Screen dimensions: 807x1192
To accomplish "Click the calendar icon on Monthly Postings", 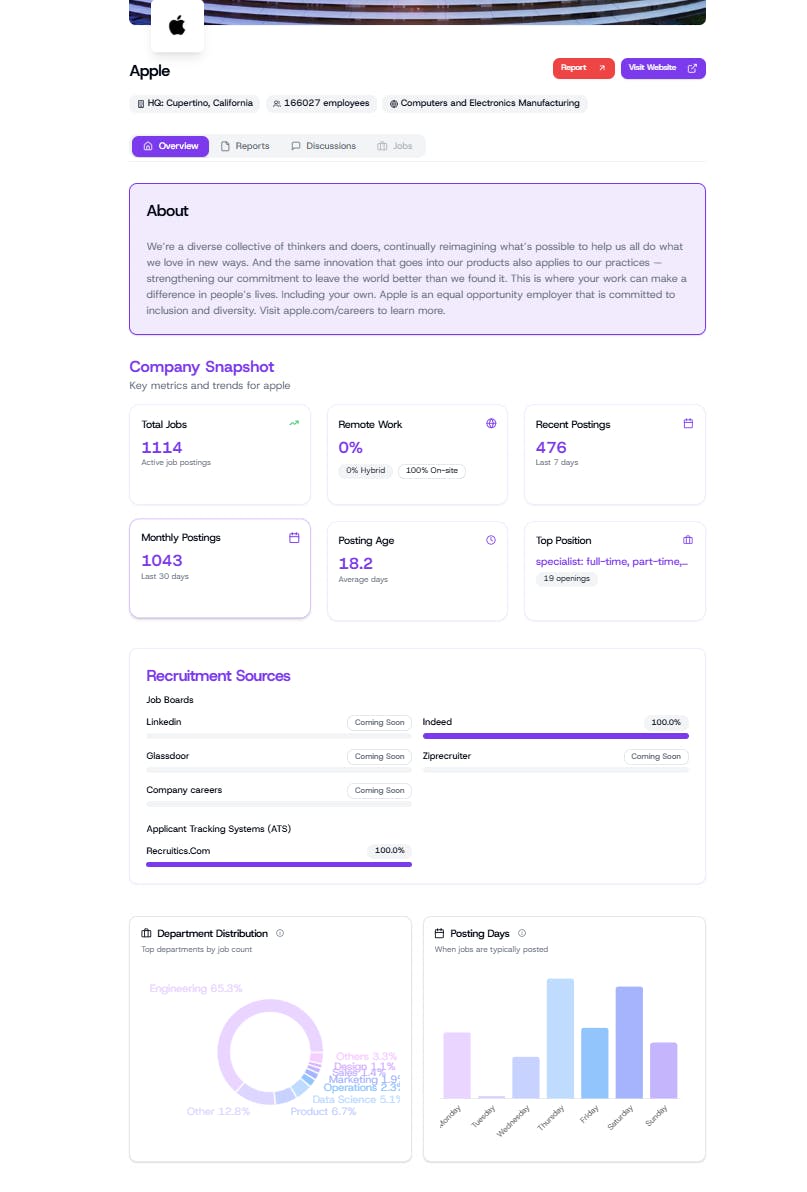I will click(x=294, y=537).
